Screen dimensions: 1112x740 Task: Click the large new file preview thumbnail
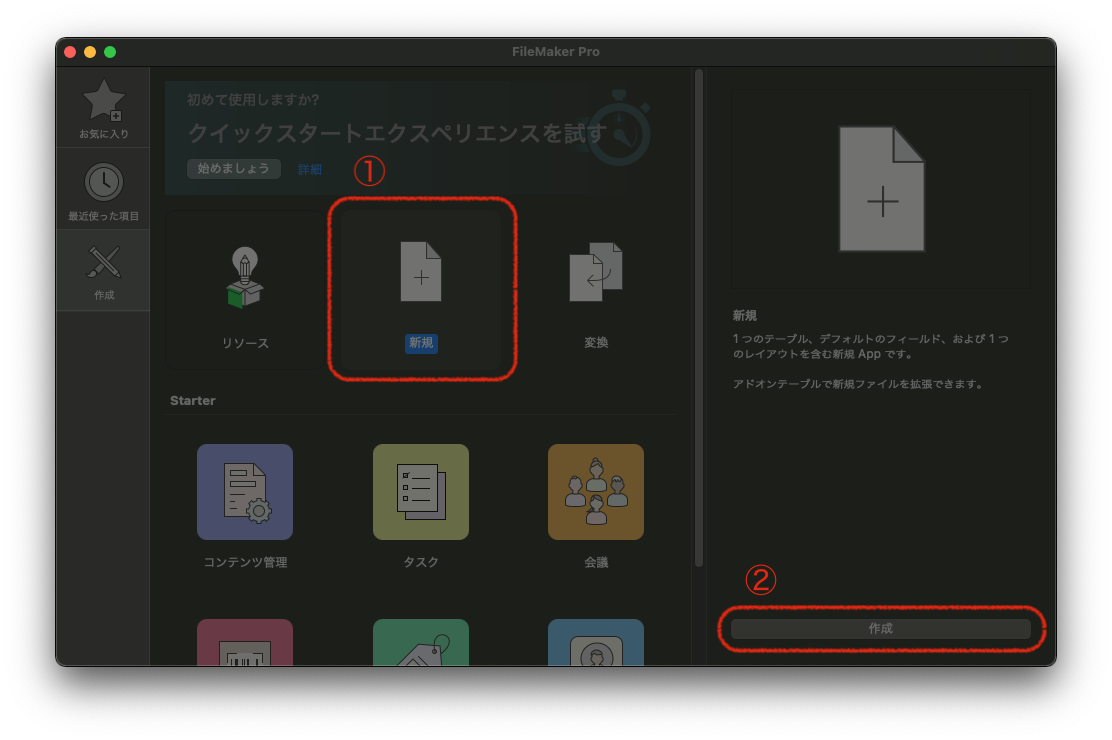click(882, 189)
